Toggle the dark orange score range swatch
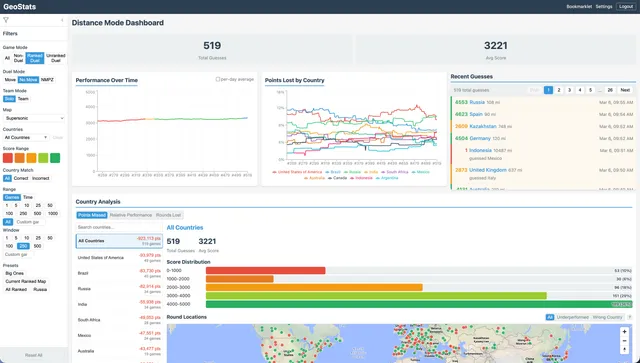This screenshot has height=363, width=640. [x=20, y=158]
